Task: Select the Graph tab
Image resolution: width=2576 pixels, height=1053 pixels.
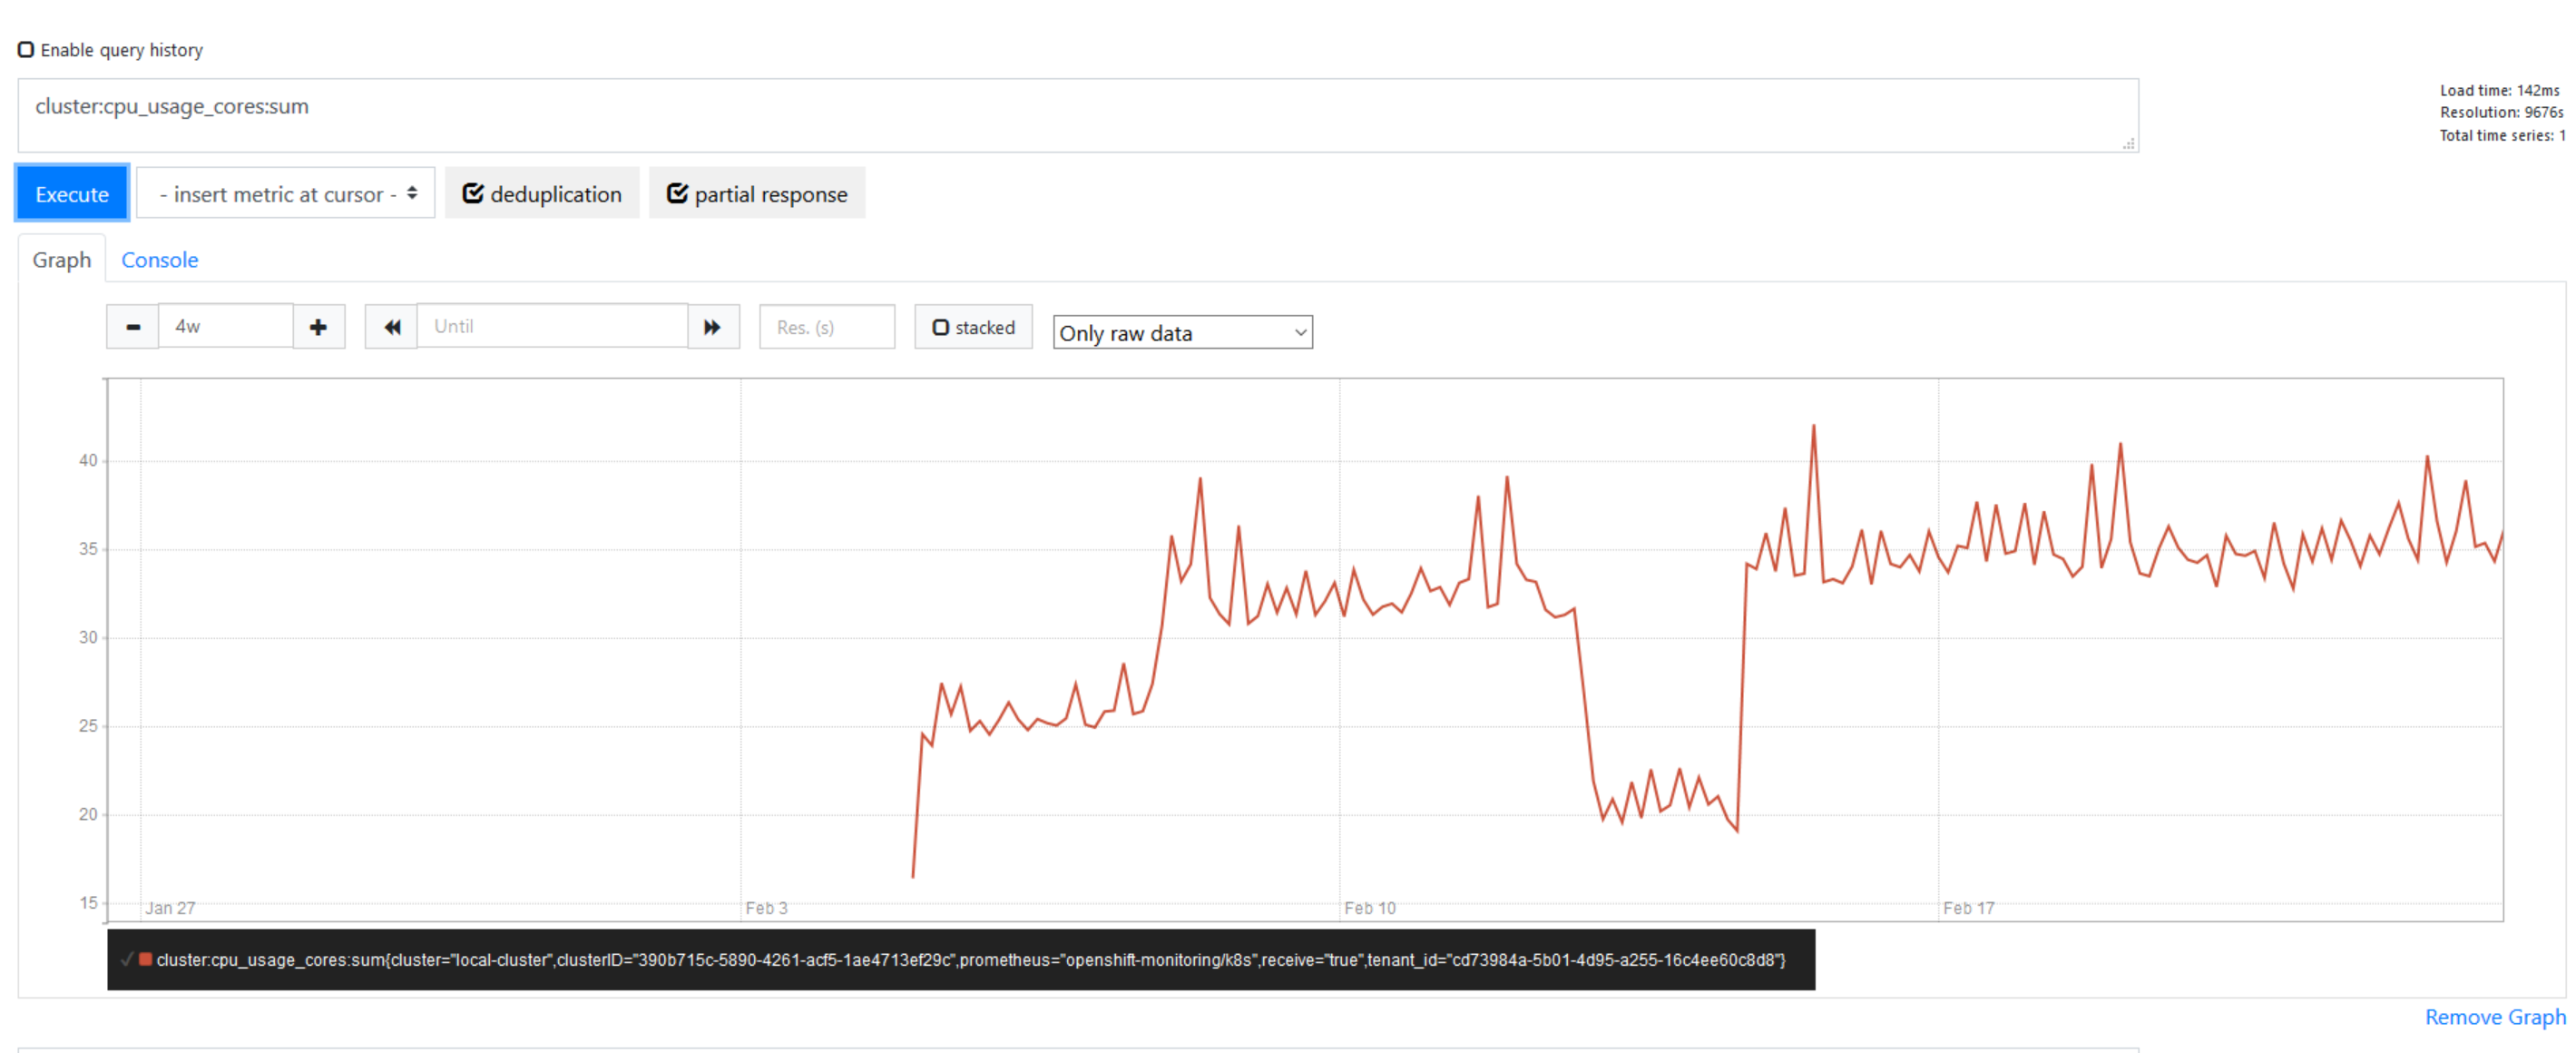Action: [x=61, y=259]
